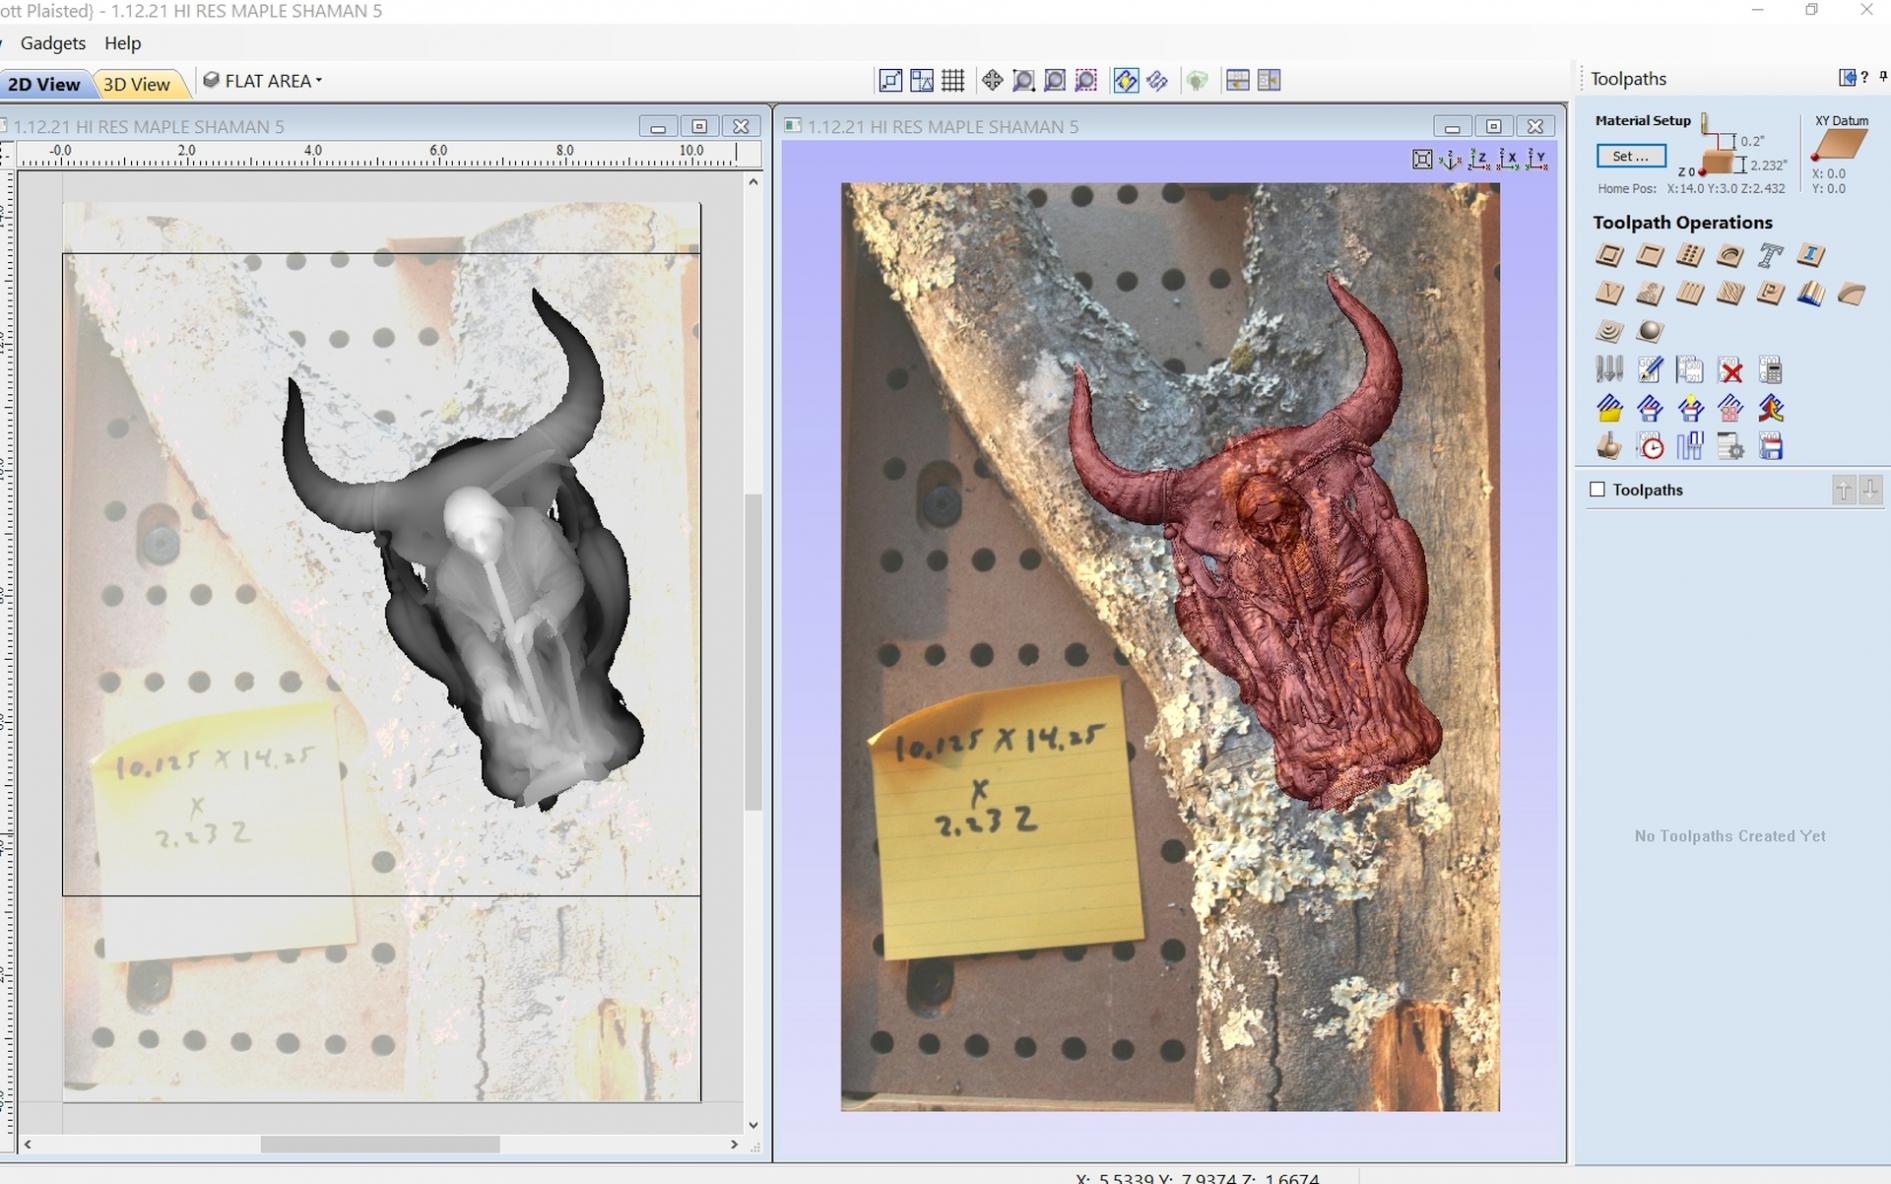This screenshot has height=1184, width=1891.
Task: Open the Estimate Machining Times clock icon
Action: [1650, 447]
